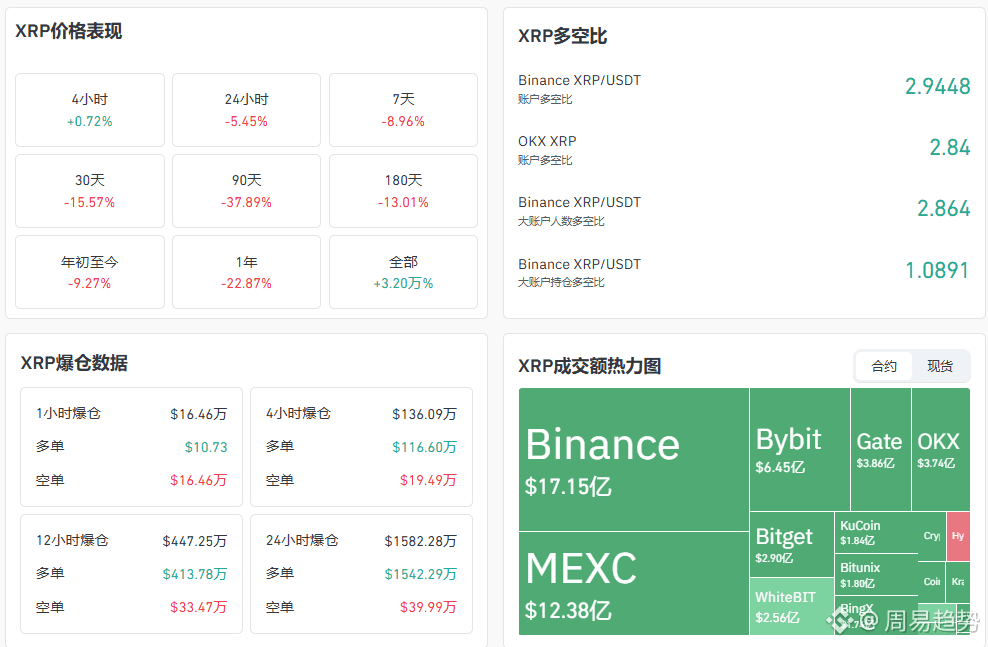Open the 24小时 price change card

[246, 110]
